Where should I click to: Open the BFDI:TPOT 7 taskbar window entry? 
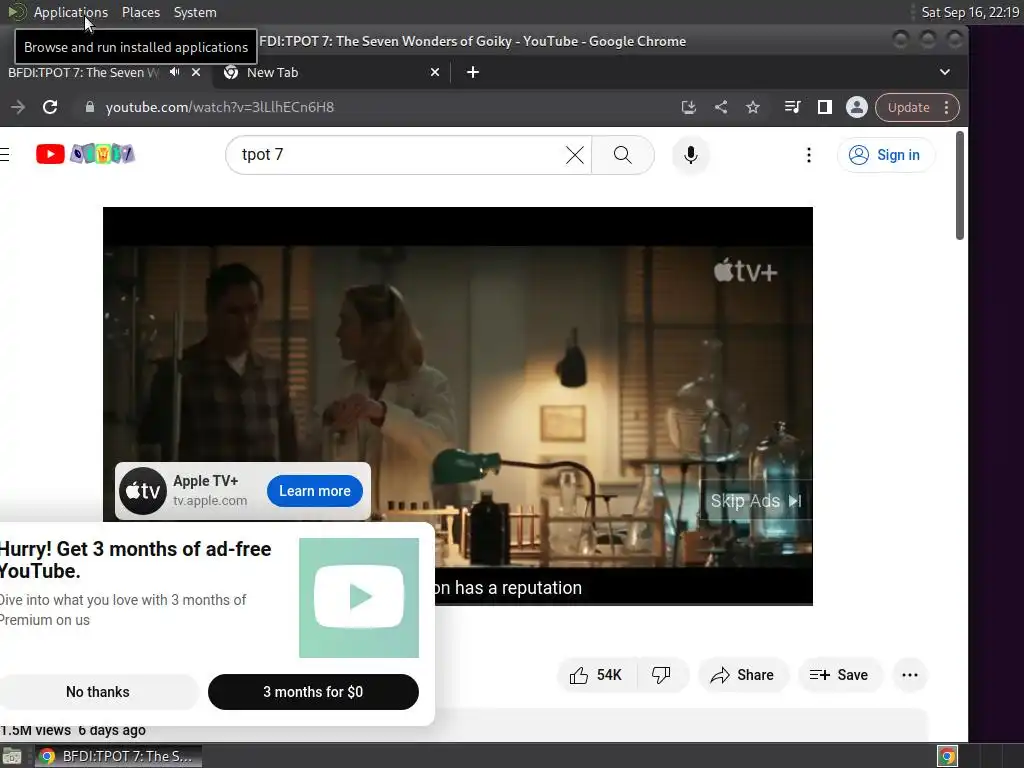coord(119,756)
